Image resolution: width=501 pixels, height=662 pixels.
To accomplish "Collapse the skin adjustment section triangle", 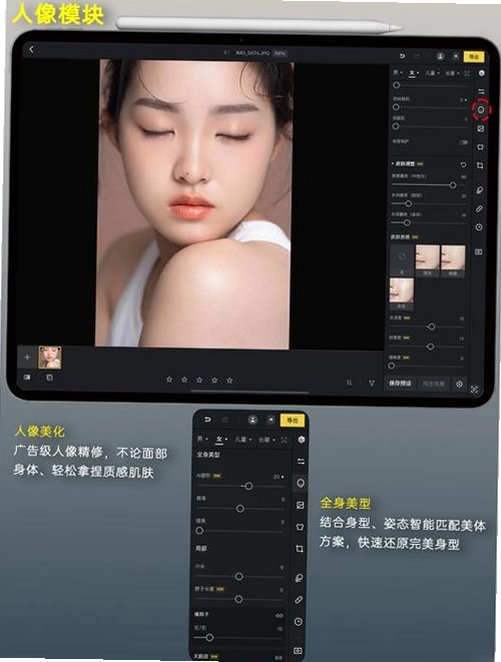I will (392, 163).
